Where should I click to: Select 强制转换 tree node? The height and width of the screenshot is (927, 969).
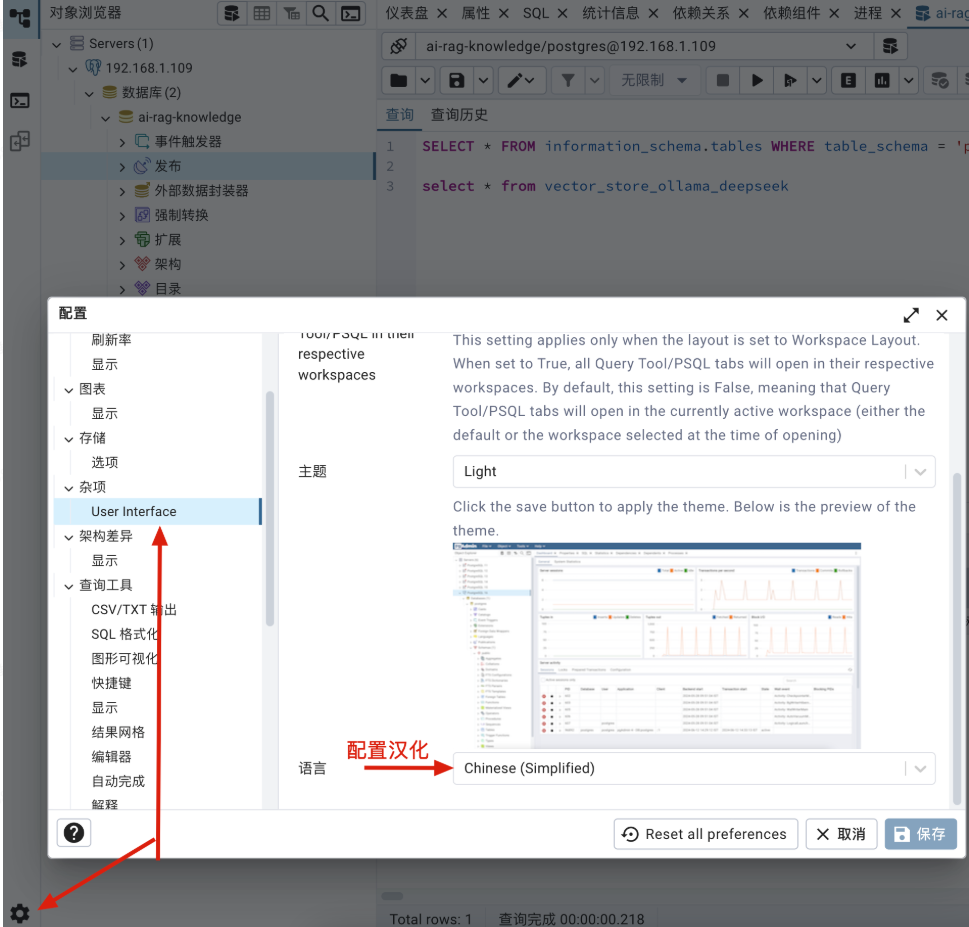181,216
